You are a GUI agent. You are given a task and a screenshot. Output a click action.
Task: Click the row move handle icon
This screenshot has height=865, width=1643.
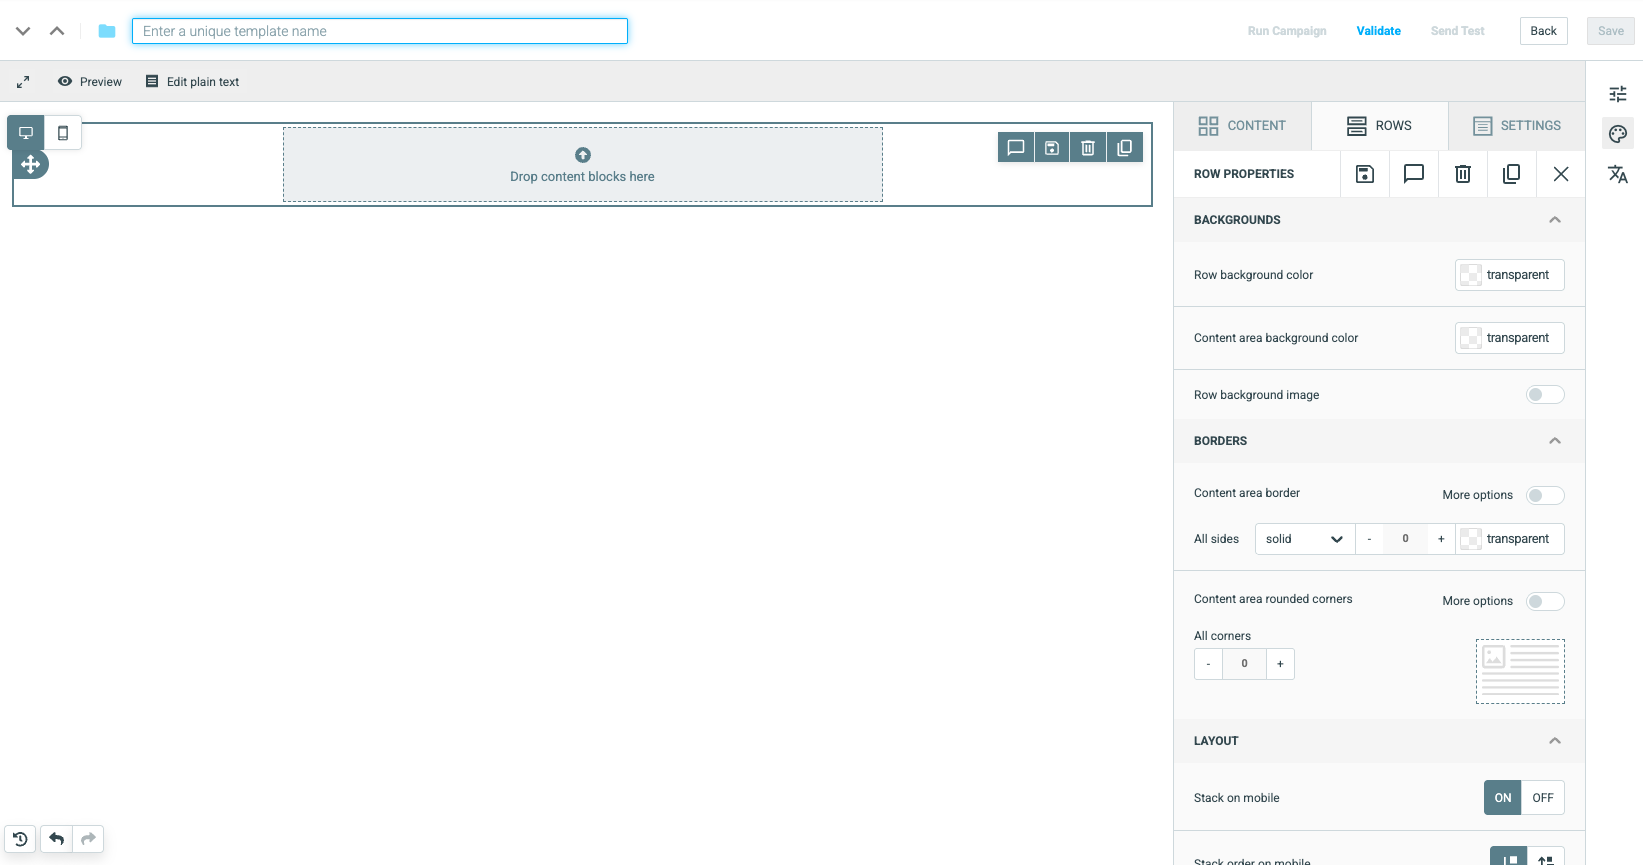31,164
